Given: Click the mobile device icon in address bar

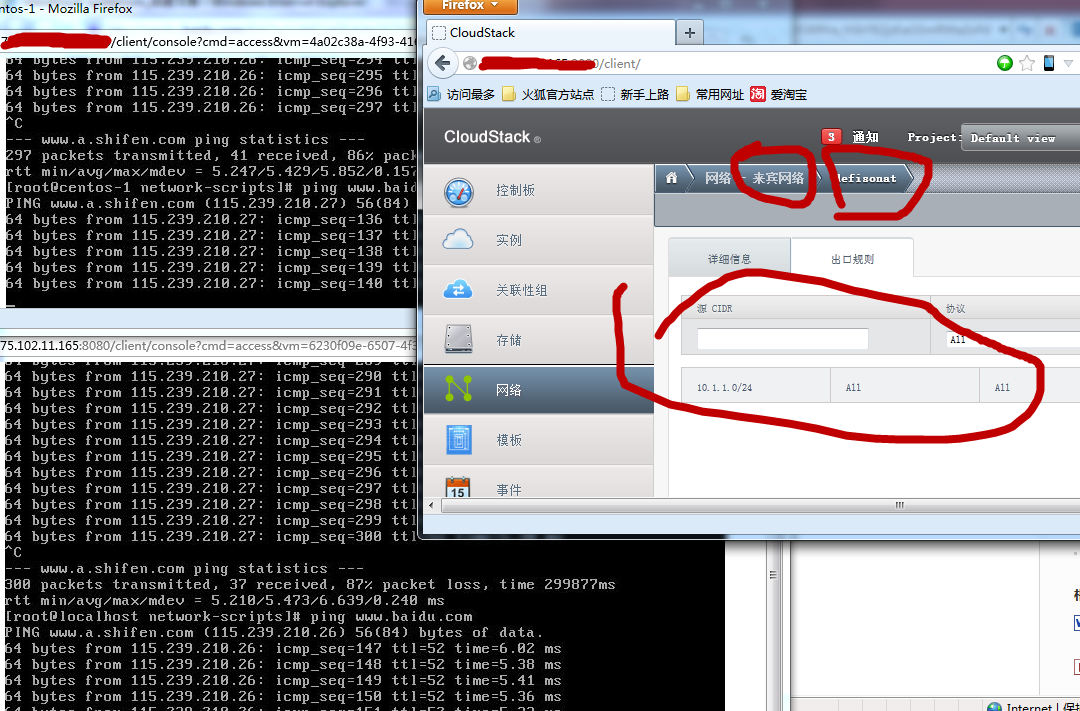Looking at the screenshot, I should tap(1048, 63).
